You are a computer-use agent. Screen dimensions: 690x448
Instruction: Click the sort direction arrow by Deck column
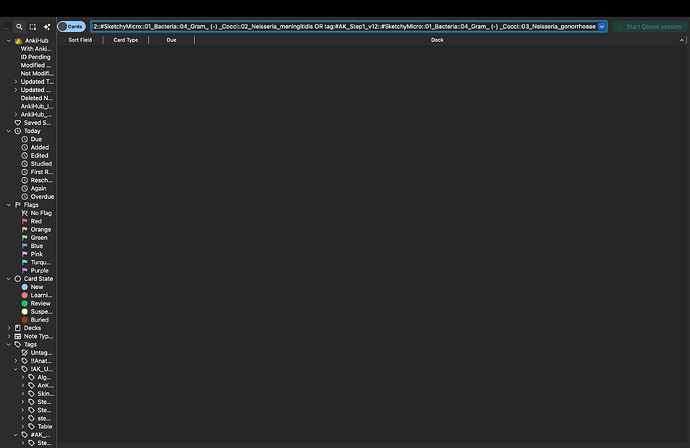(682, 40)
